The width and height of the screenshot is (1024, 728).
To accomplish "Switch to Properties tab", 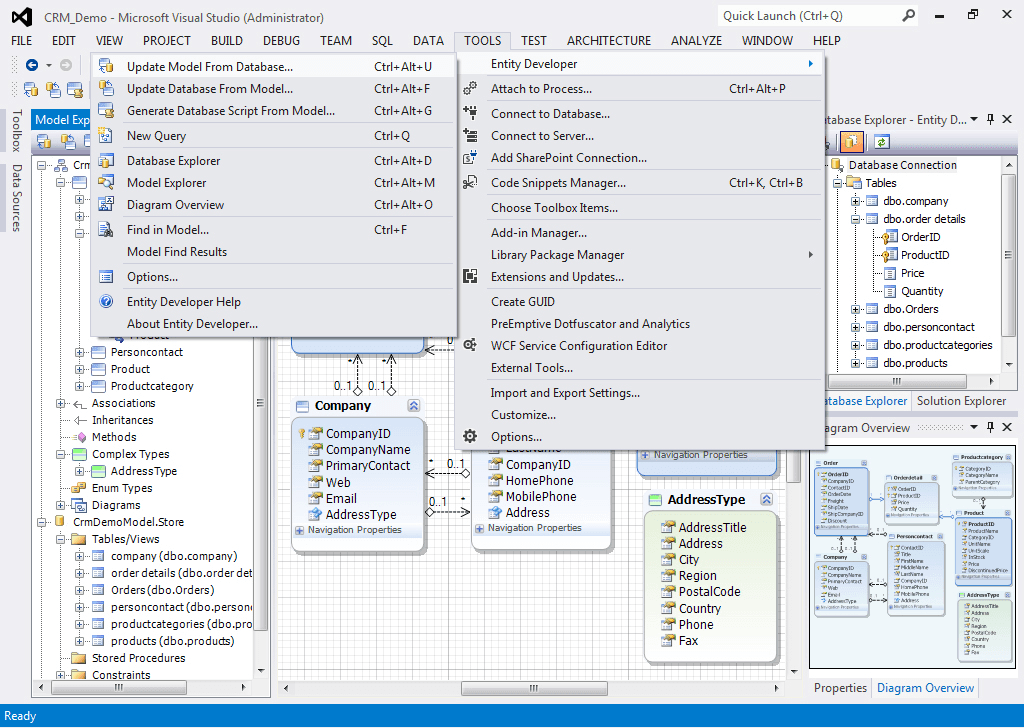I will click(840, 688).
